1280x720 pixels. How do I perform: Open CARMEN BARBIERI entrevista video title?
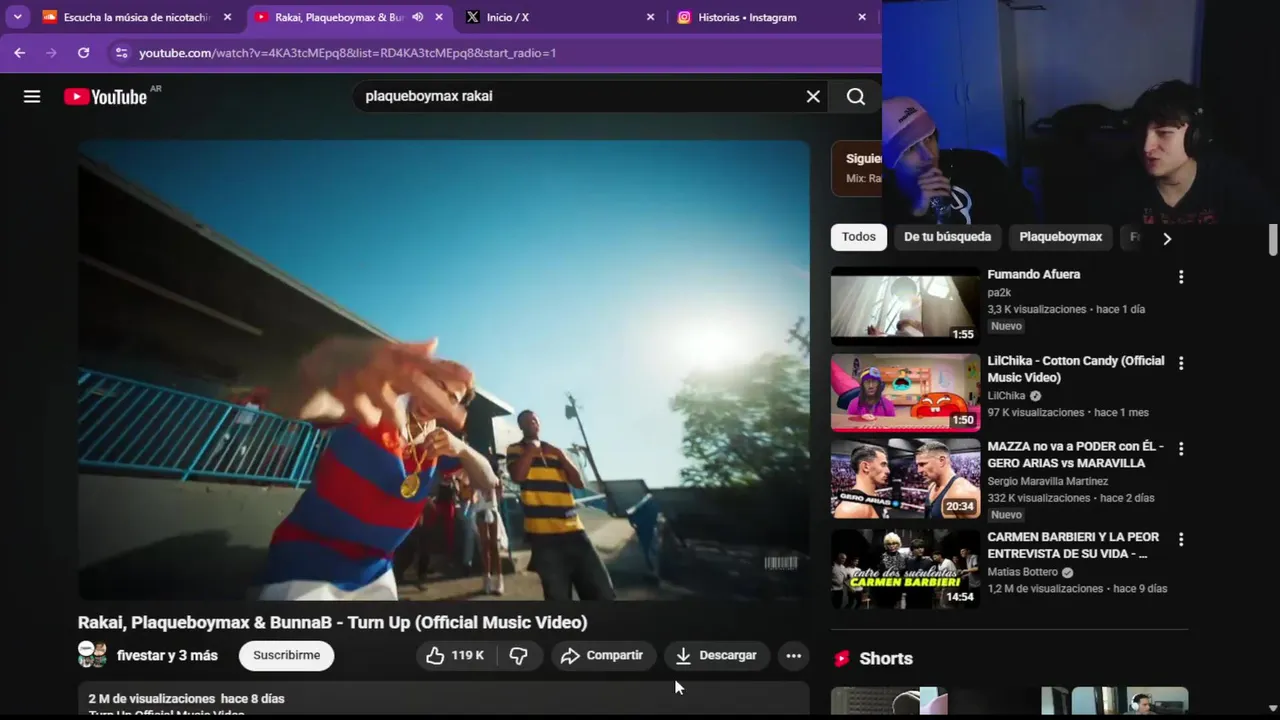tap(1073, 545)
